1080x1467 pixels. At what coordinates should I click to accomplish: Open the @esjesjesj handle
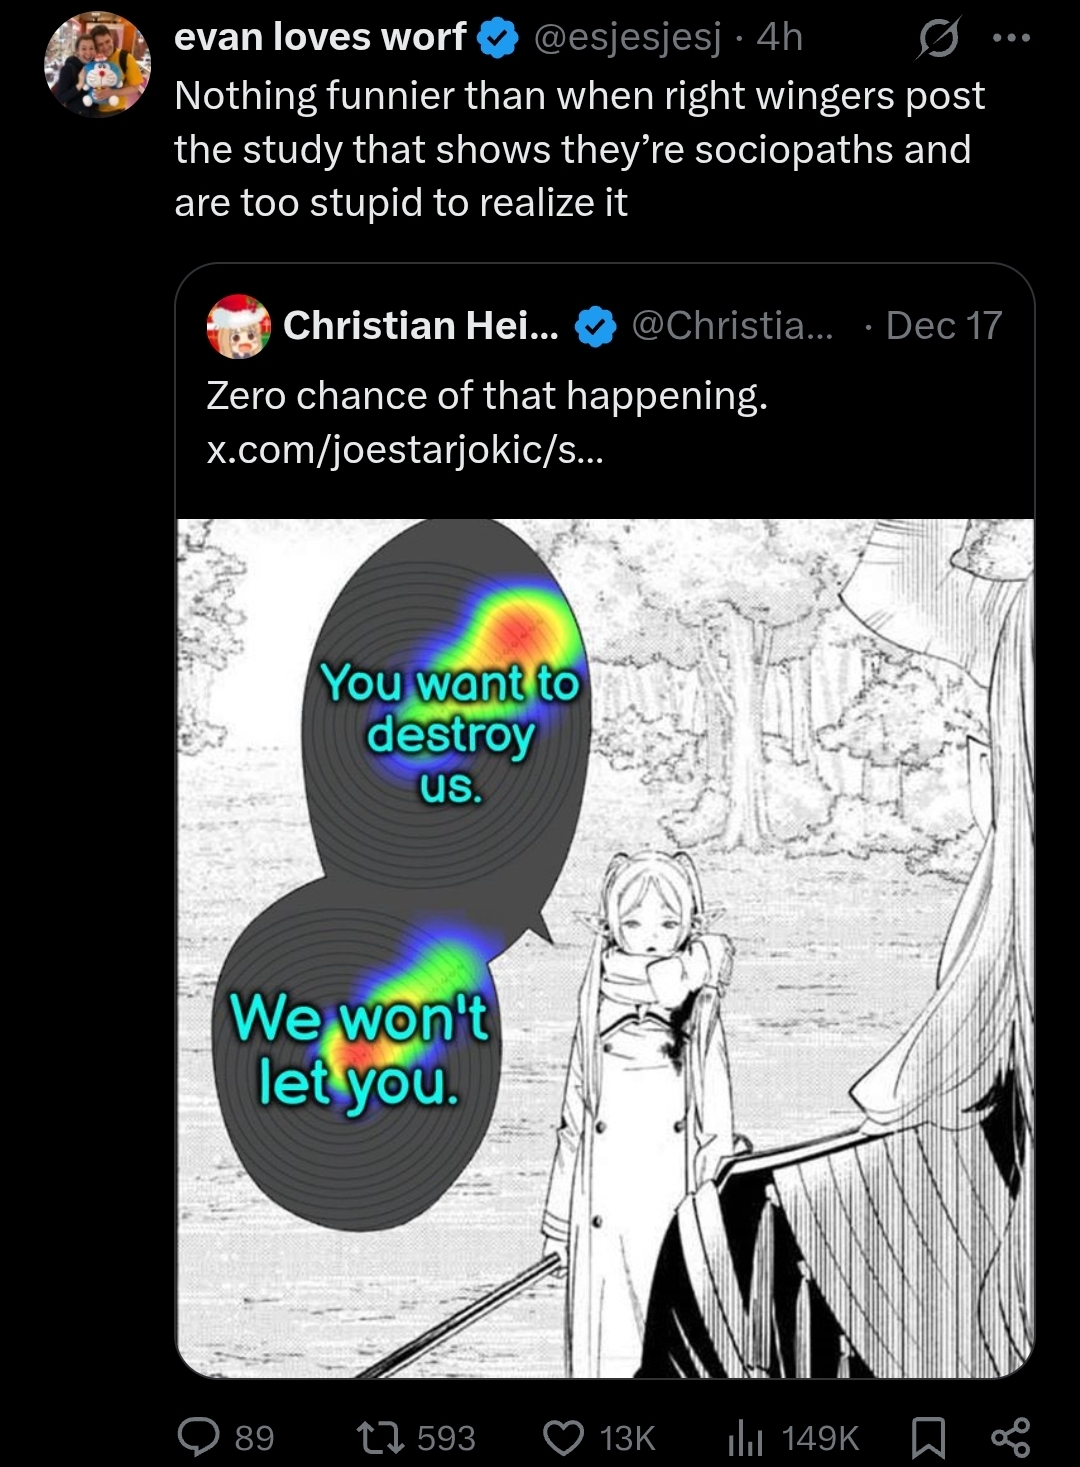627,37
